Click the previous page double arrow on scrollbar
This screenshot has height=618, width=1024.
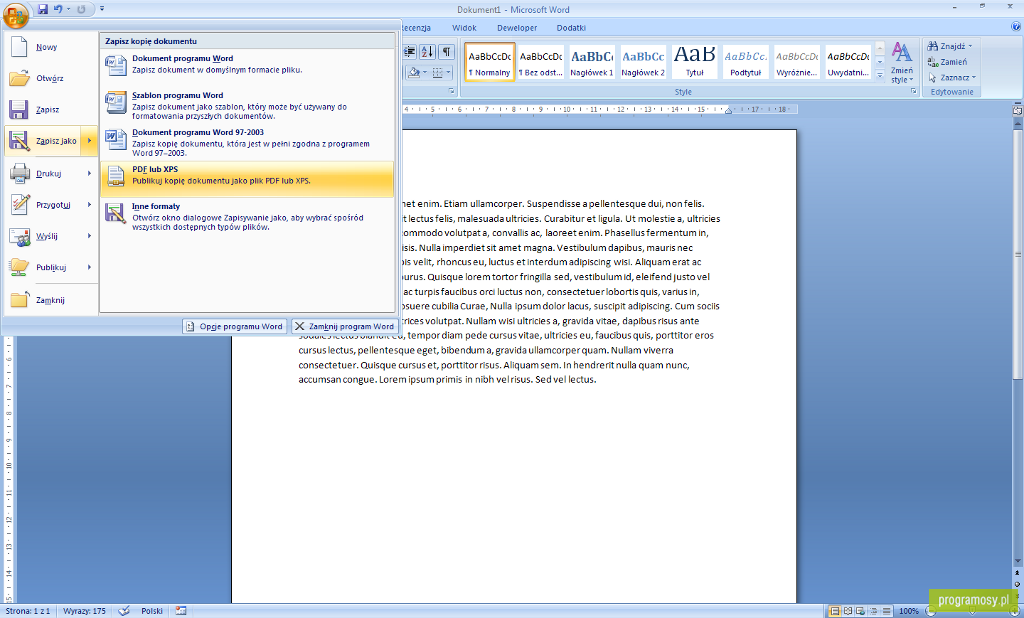click(x=1017, y=573)
